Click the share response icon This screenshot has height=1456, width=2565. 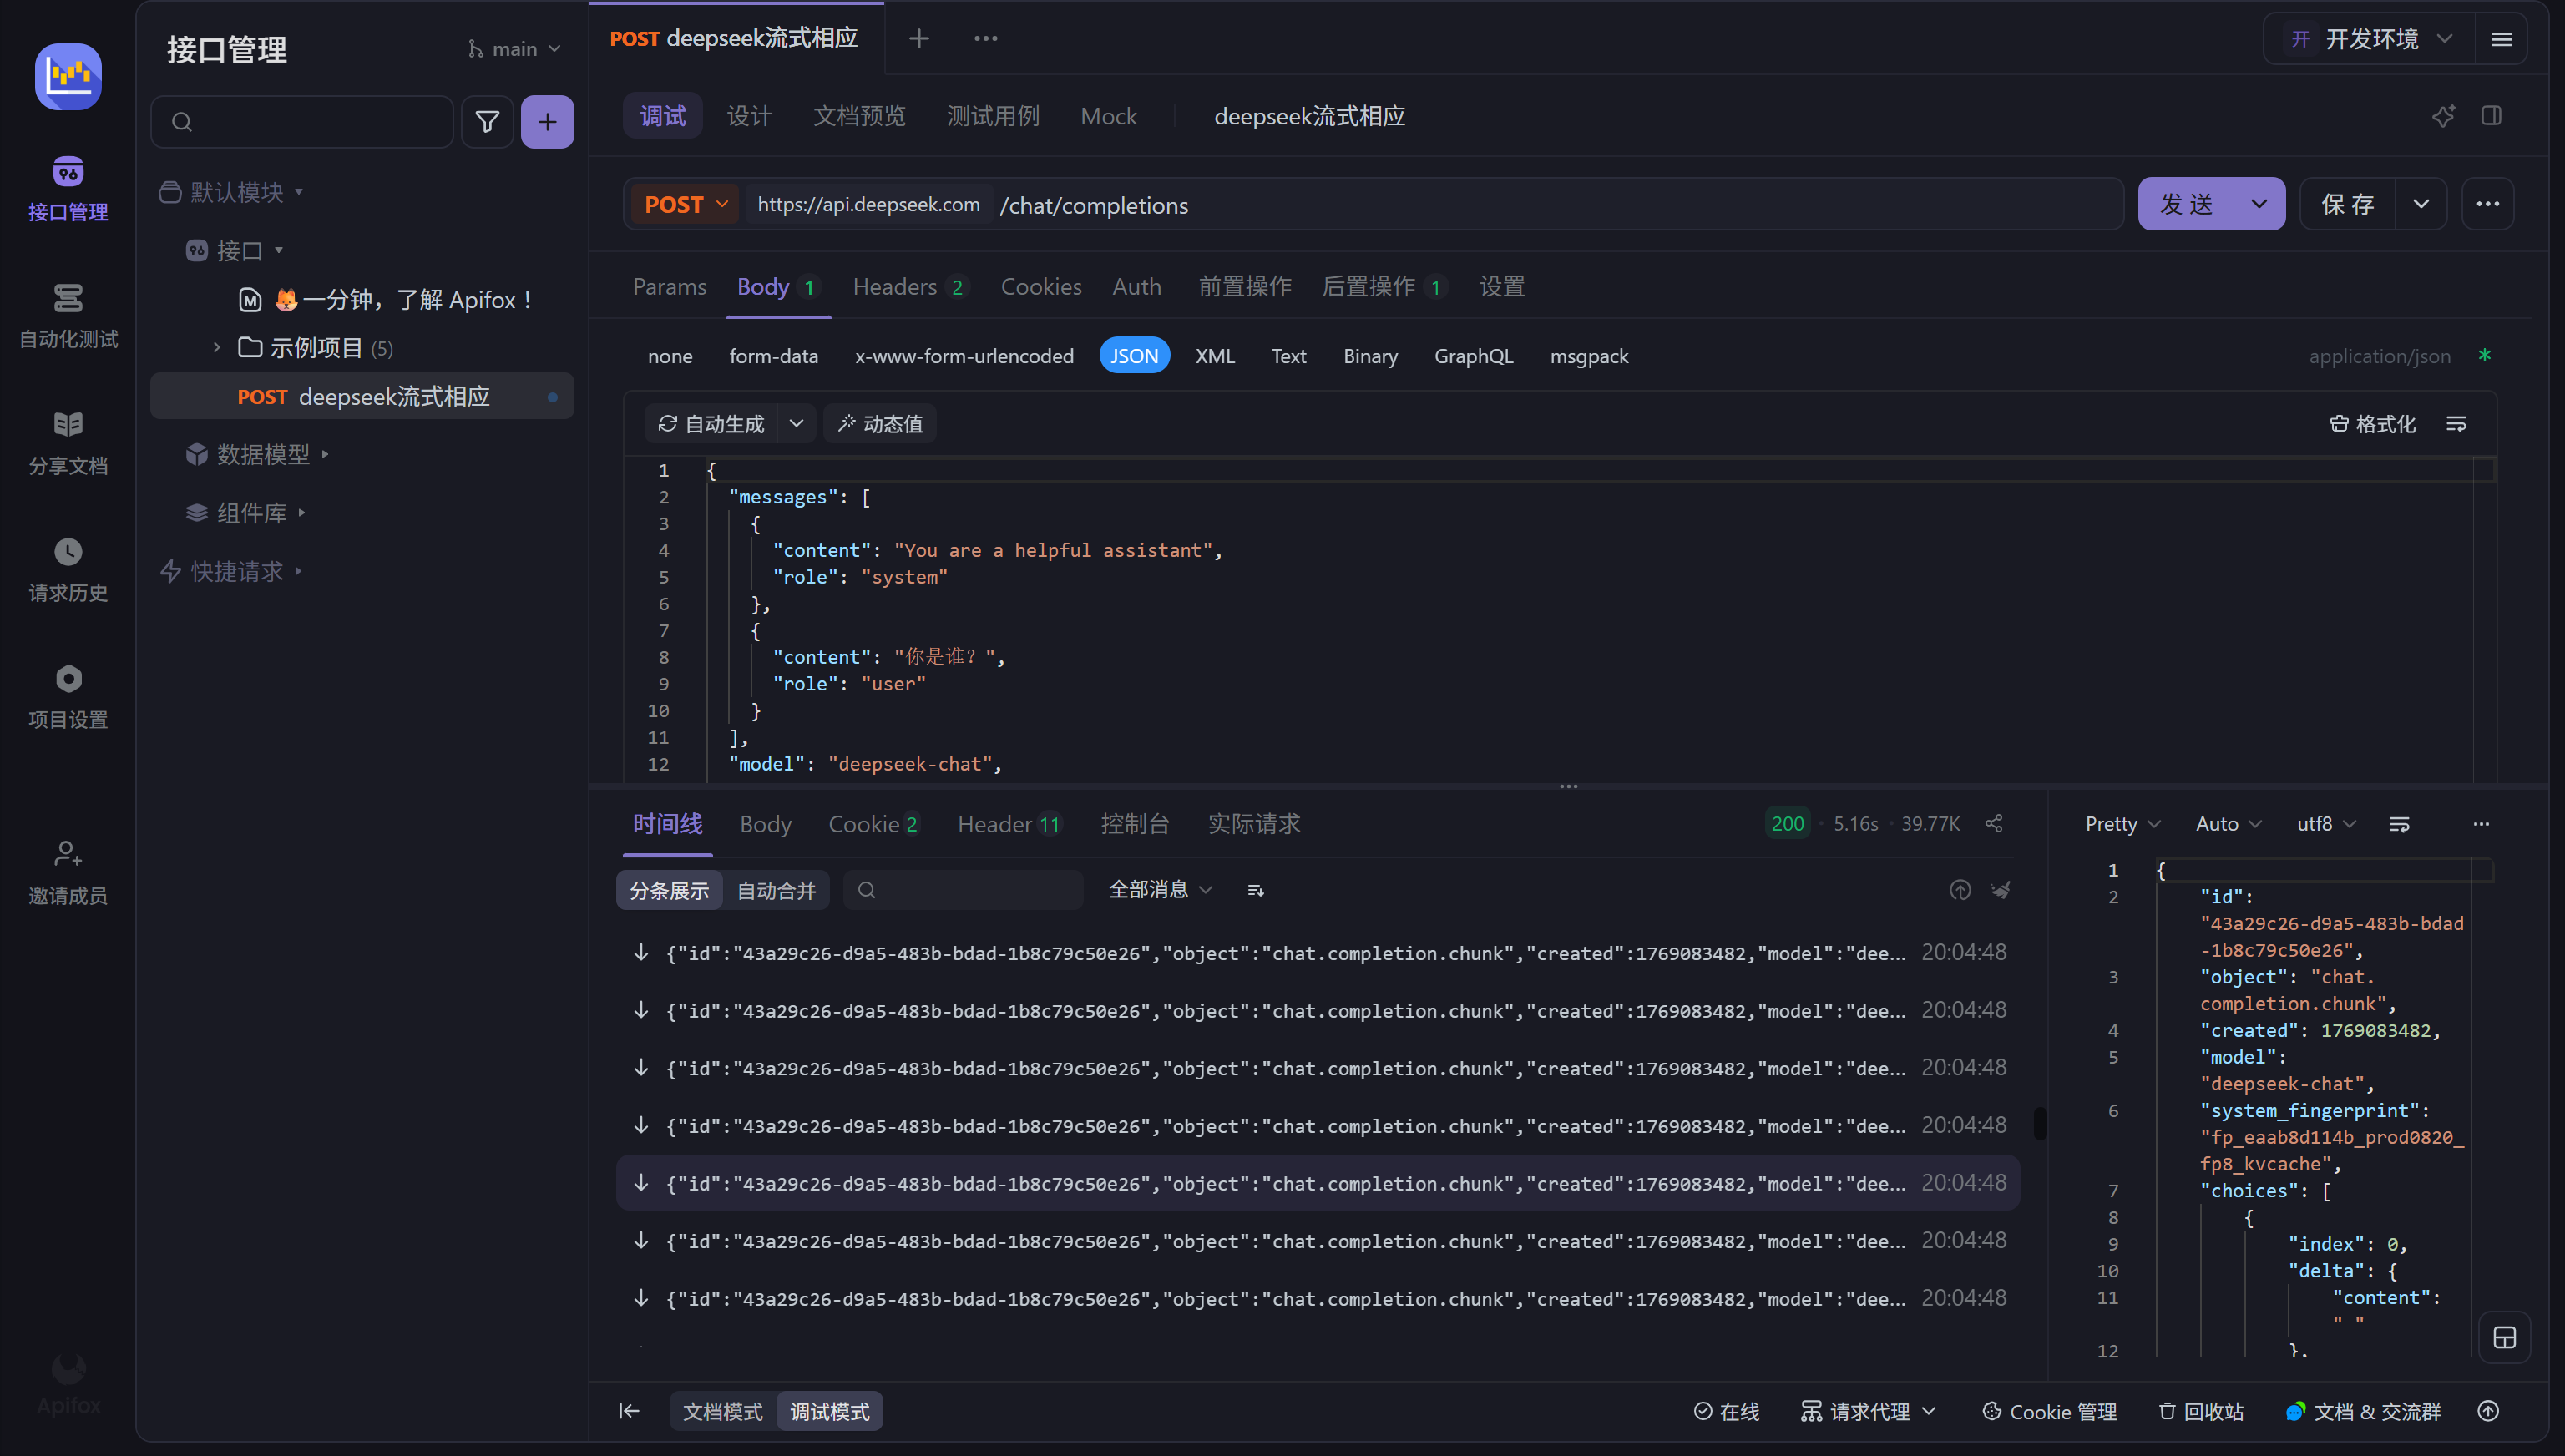click(1994, 823)
